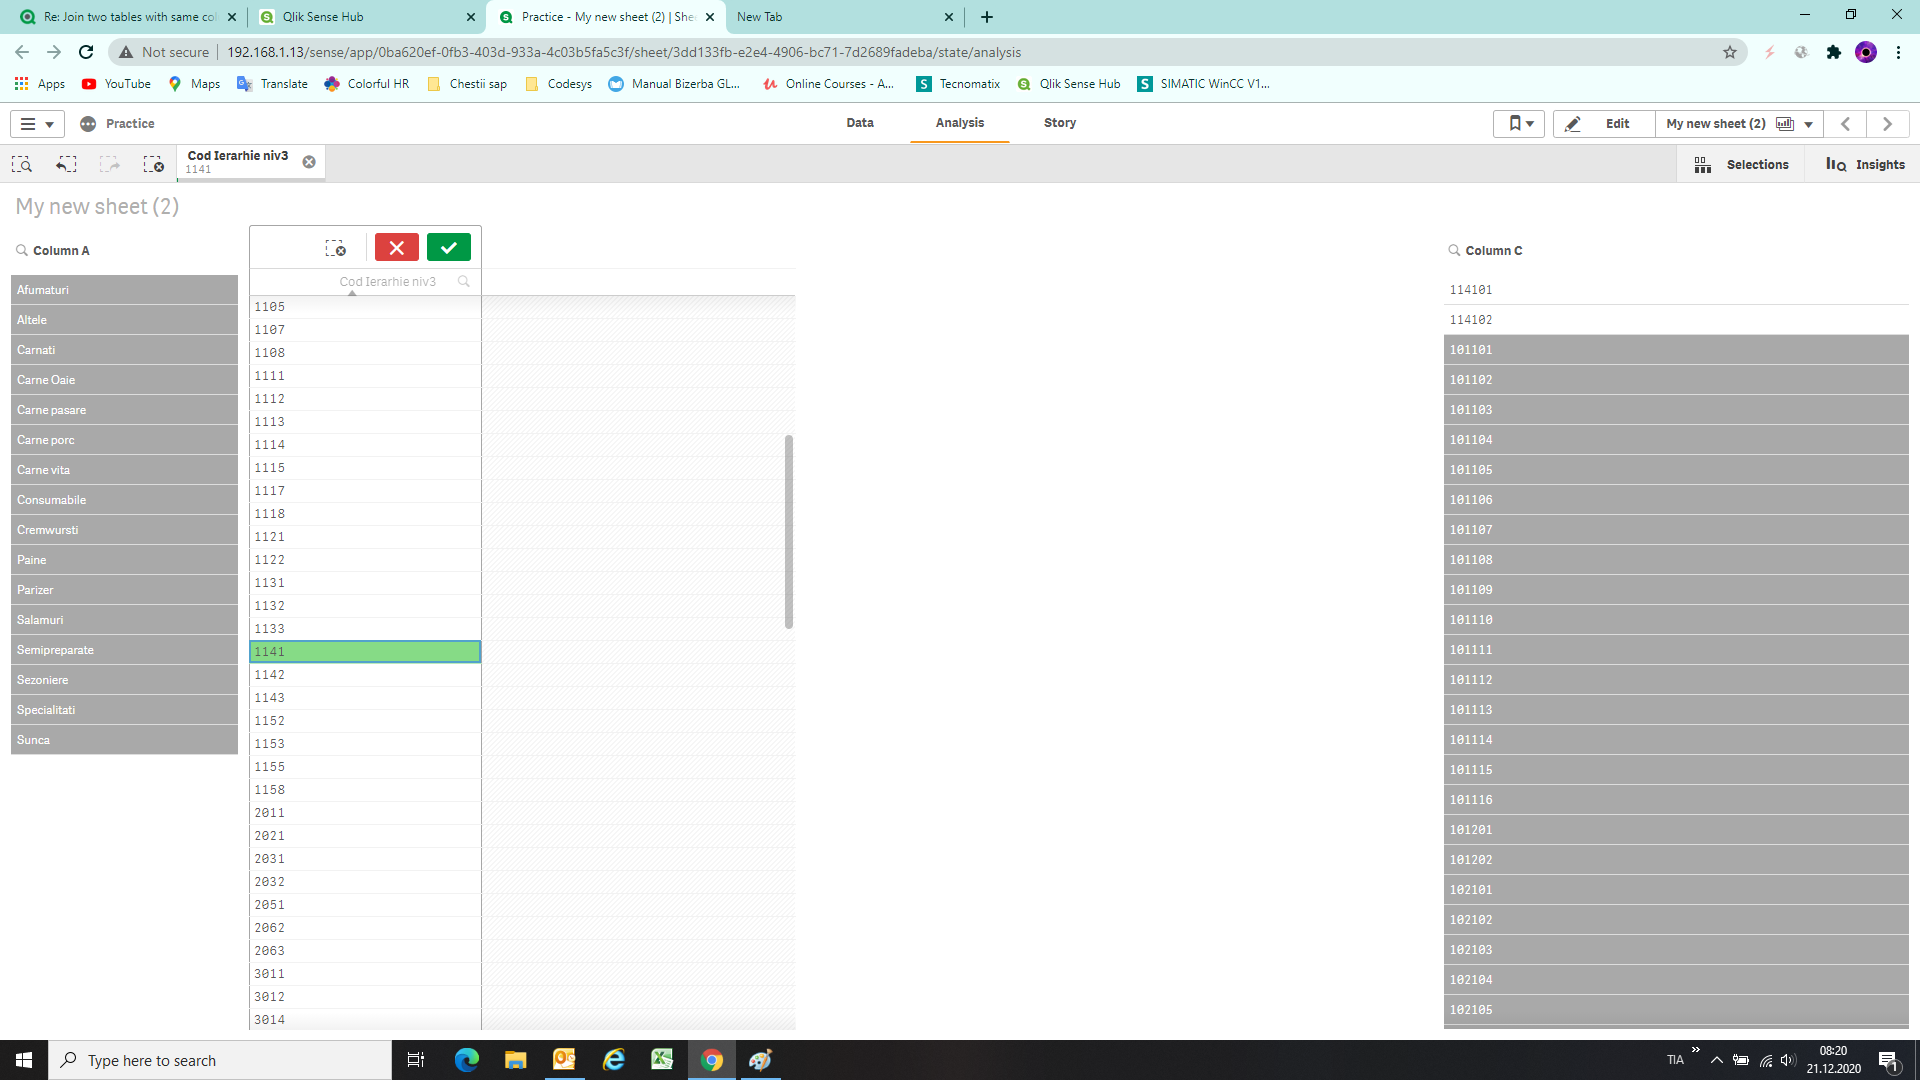The height and width of the screenshot is (1080, 1920).
Task: Switch to the Story tab
Action: click(1060, 123)
